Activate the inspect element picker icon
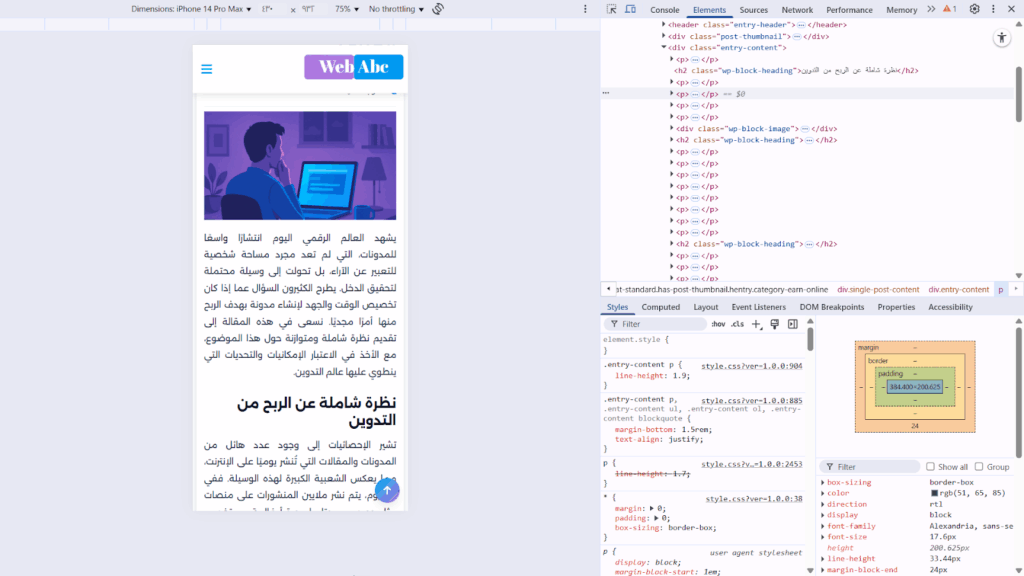The width and height of the screenshot is (1024, 576). click(x=611, y=9)
